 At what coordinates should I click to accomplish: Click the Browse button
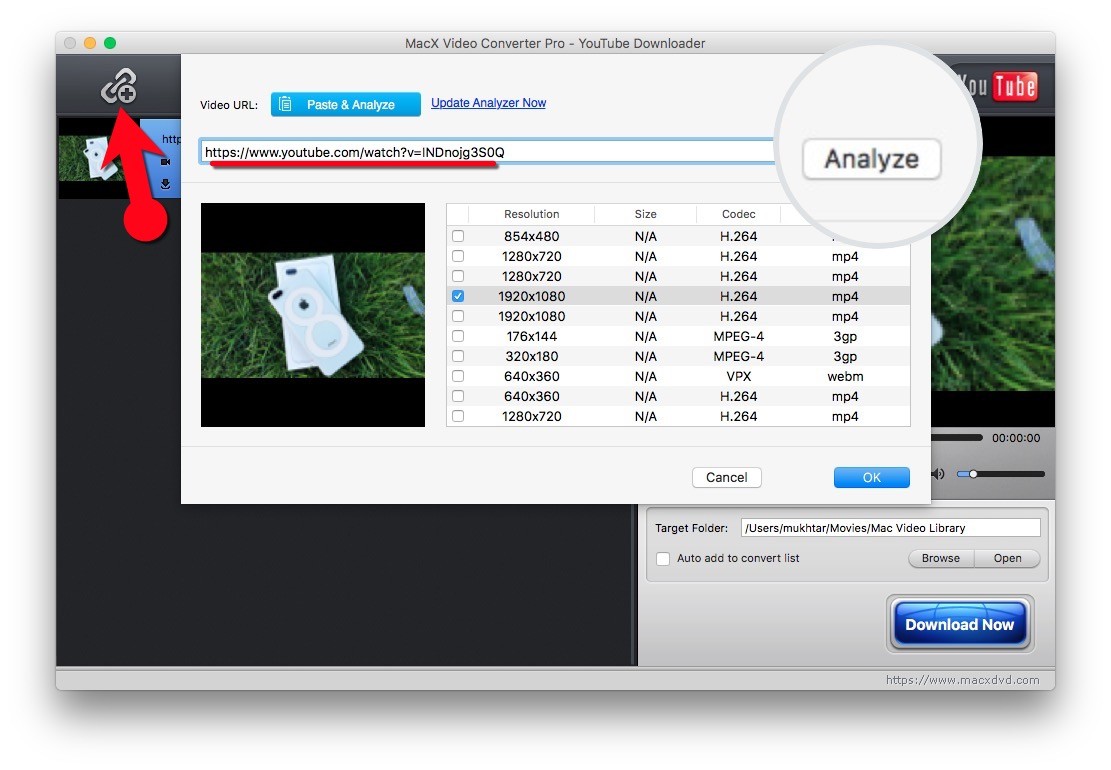(941, 558)
